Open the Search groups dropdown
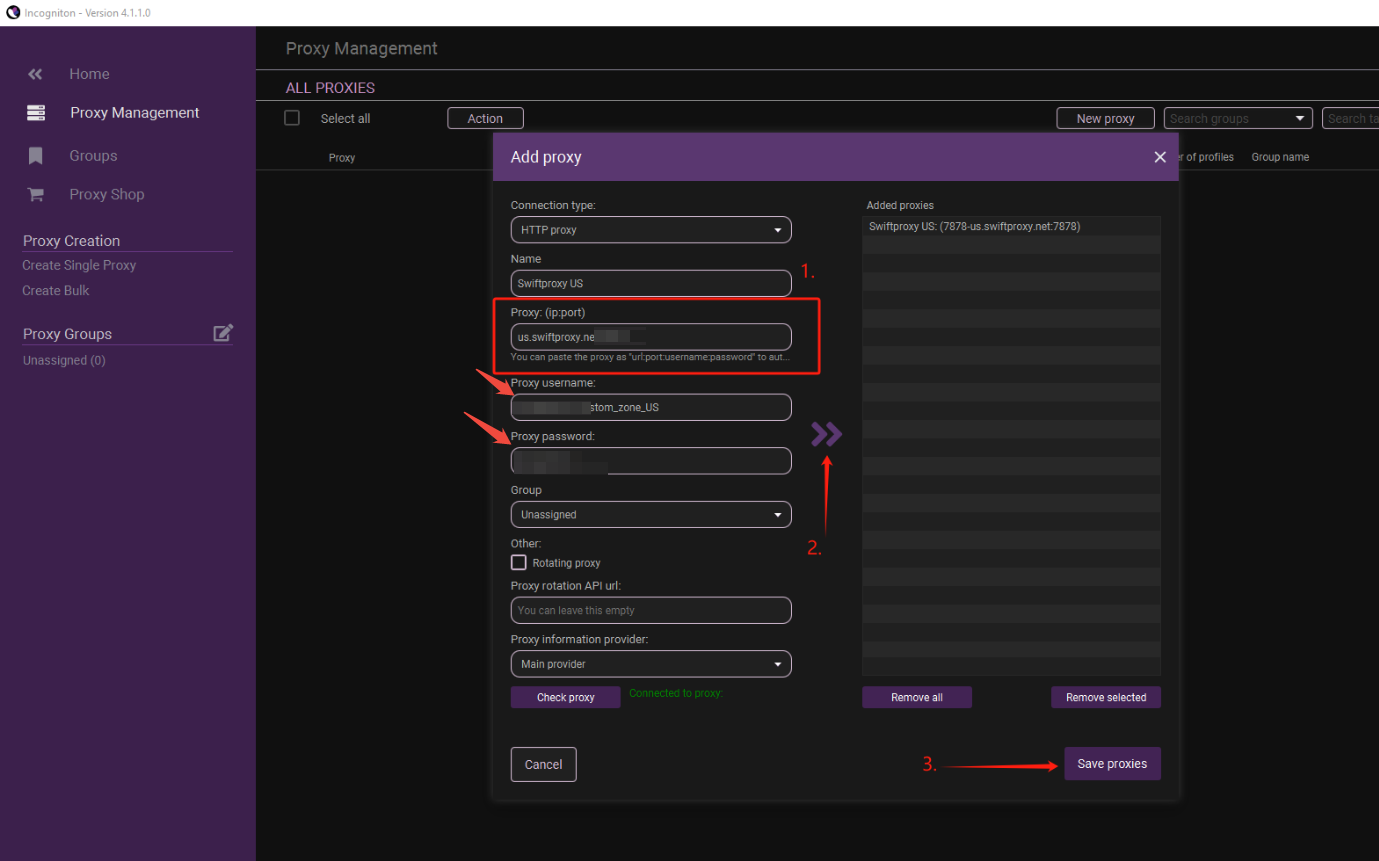This screenshot has height=861, width=1379. coord(1237,119)
